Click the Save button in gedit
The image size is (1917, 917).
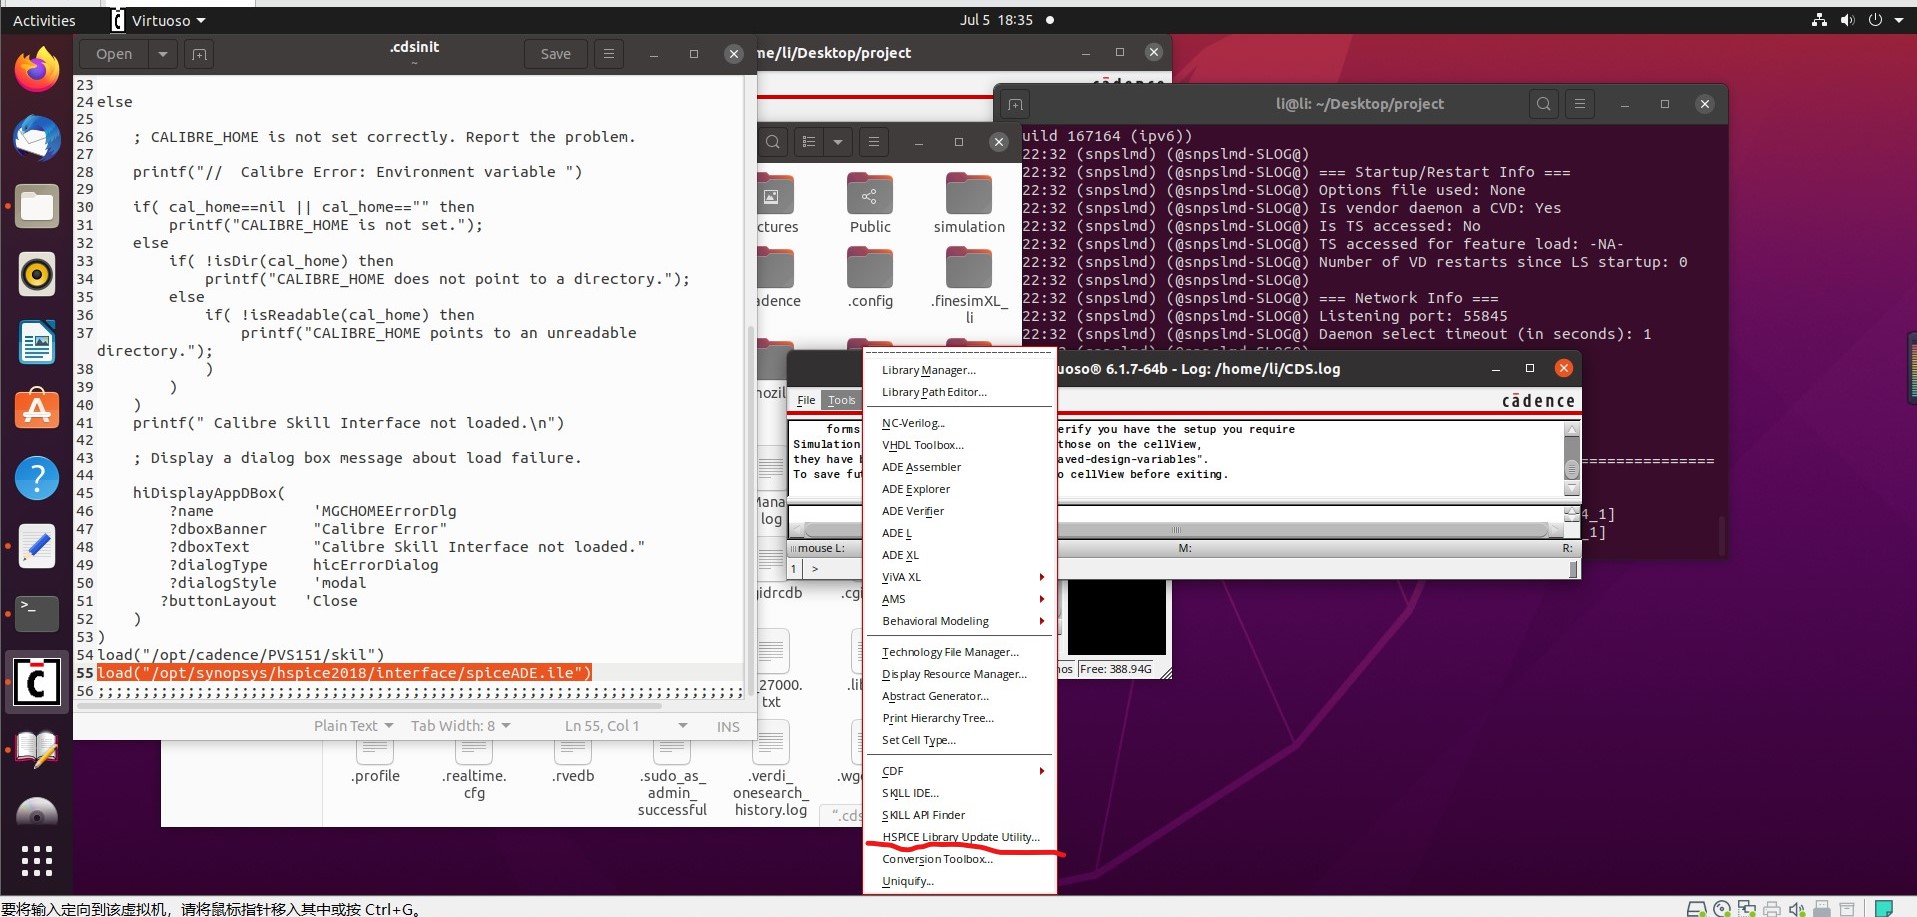coord(554,54)
